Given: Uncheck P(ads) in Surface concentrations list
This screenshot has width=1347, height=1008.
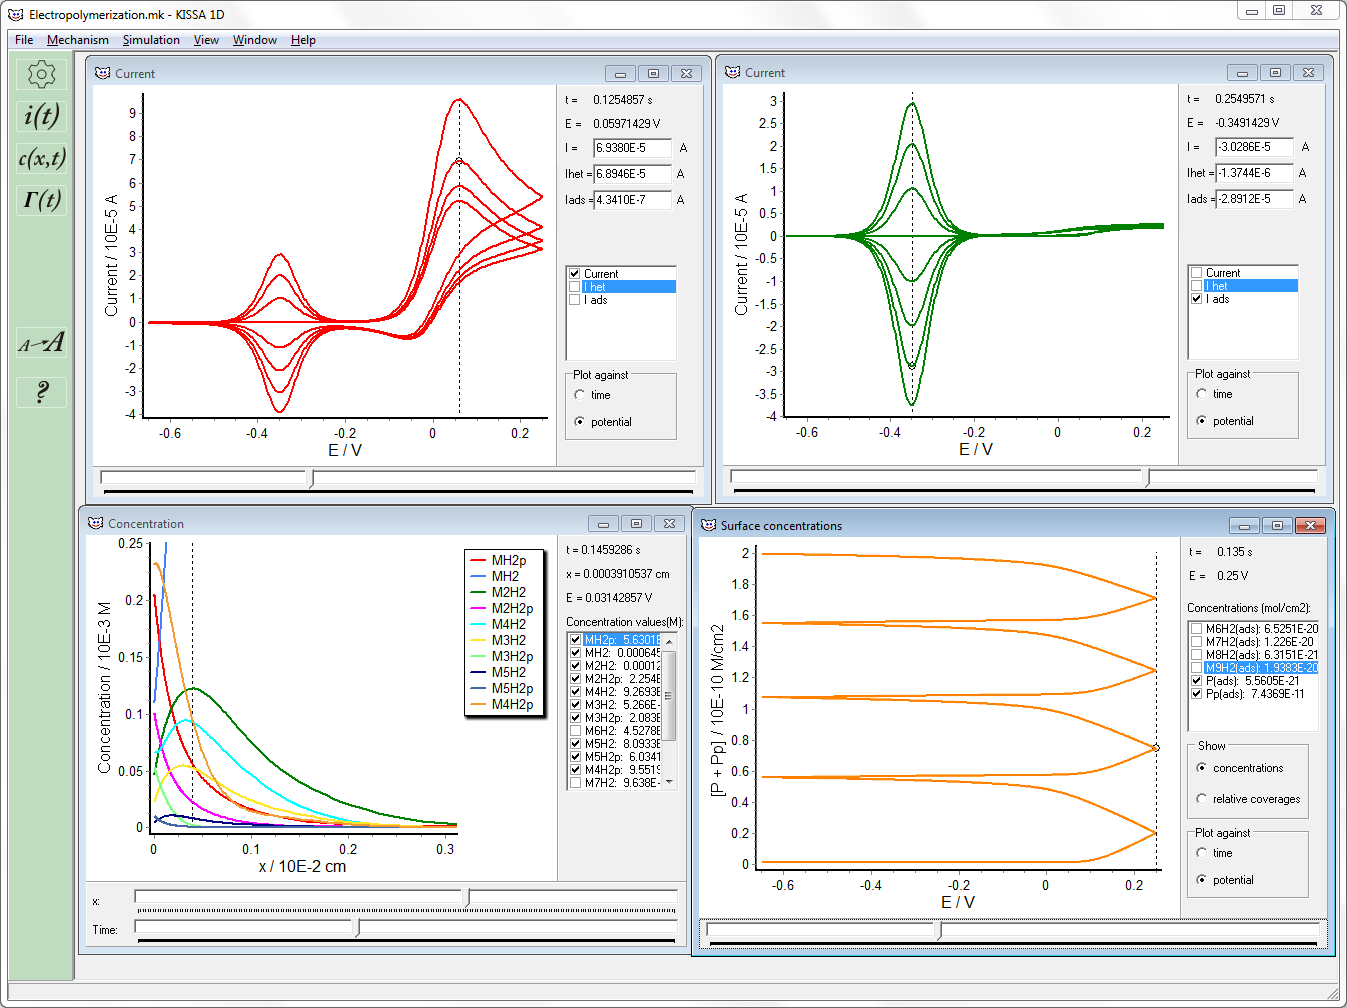Looking at the screenshot, I should pyautogui.click(x=1196, y=680).
